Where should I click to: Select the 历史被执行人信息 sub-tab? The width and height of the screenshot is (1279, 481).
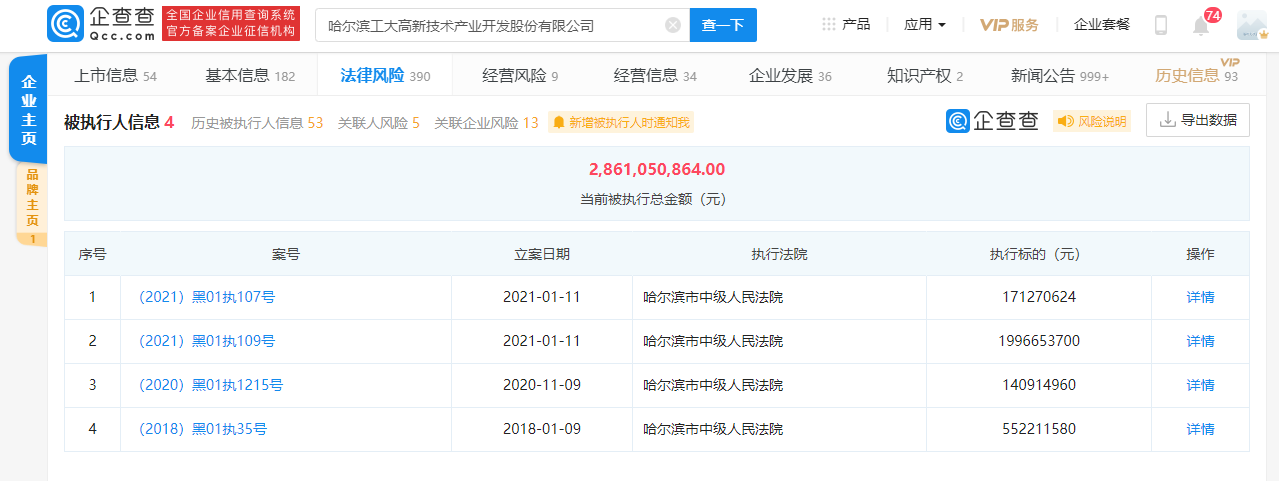[257, 123]
